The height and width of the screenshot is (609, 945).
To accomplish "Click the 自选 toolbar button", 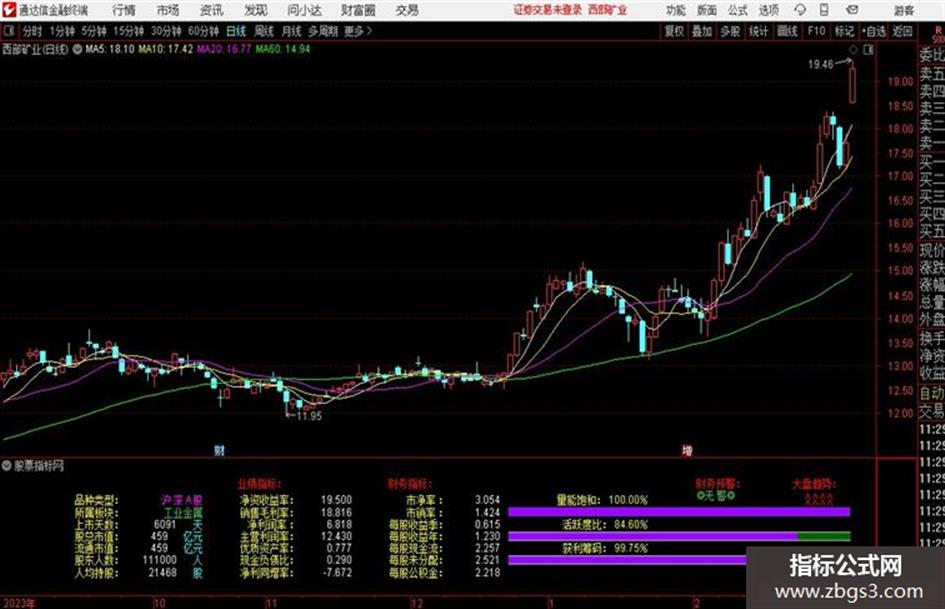I will click(x=874, y=31).
